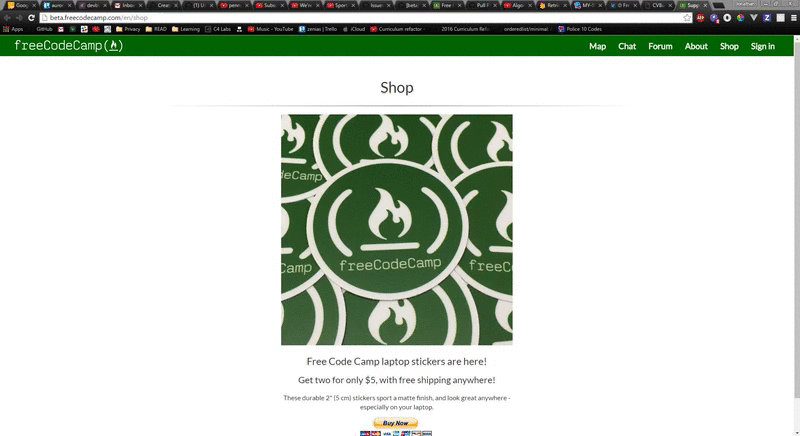
Task: Click the freeCodeCamp logo in navbar
Action: (x=69, y=46)
